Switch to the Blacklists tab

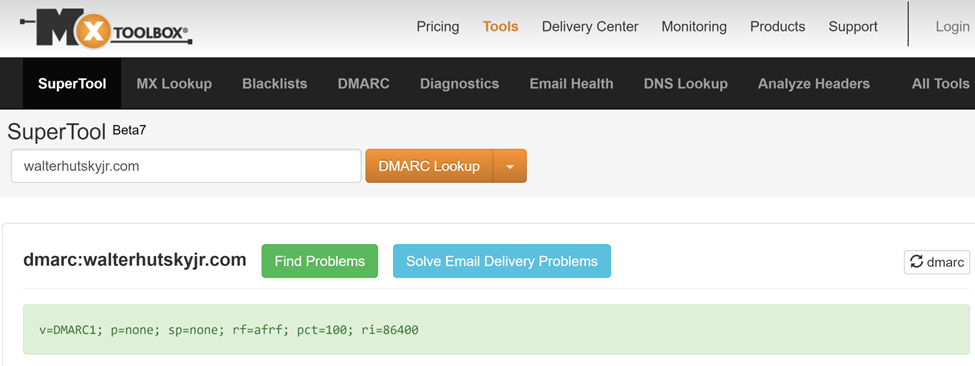click(x=275, y=84)
